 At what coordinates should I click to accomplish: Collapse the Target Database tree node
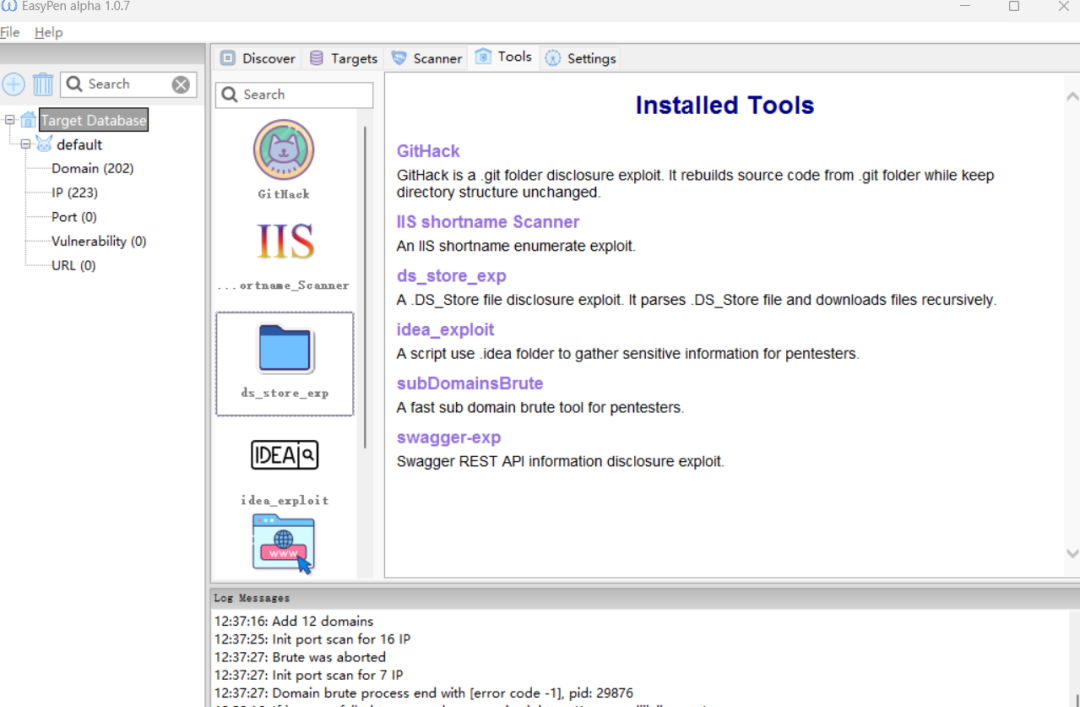click(10, 120)
